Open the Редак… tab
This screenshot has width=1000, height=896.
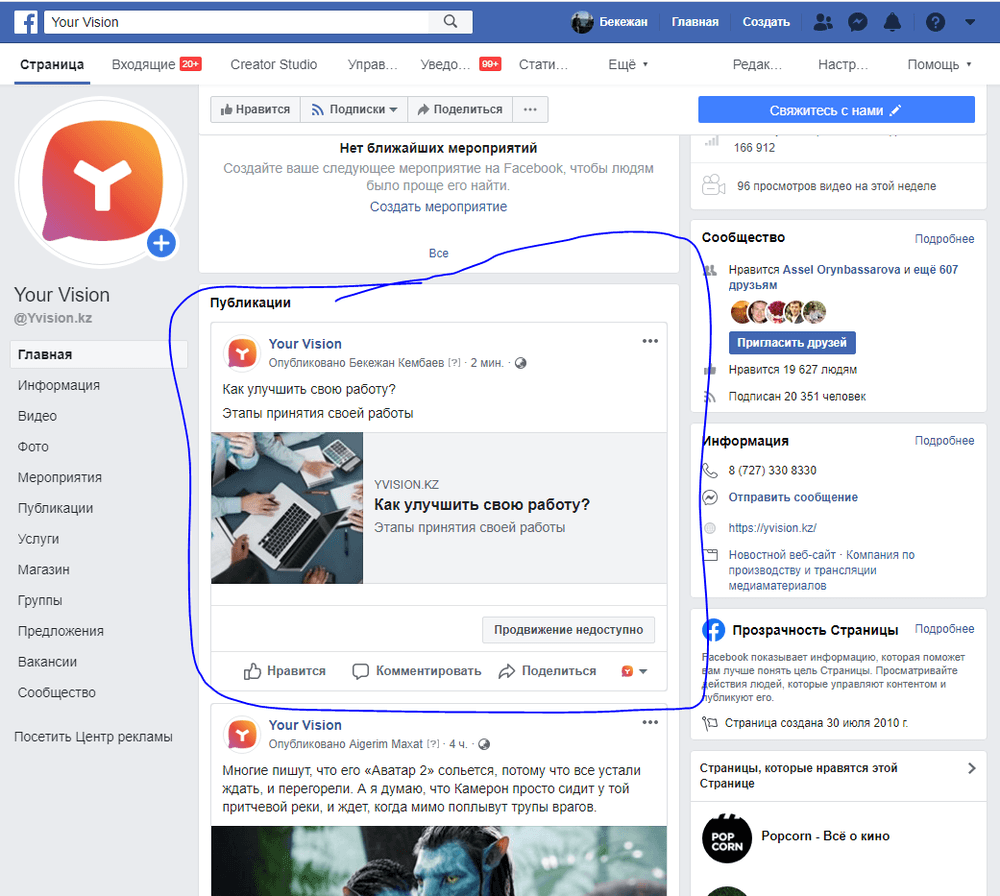coord(757,64)
